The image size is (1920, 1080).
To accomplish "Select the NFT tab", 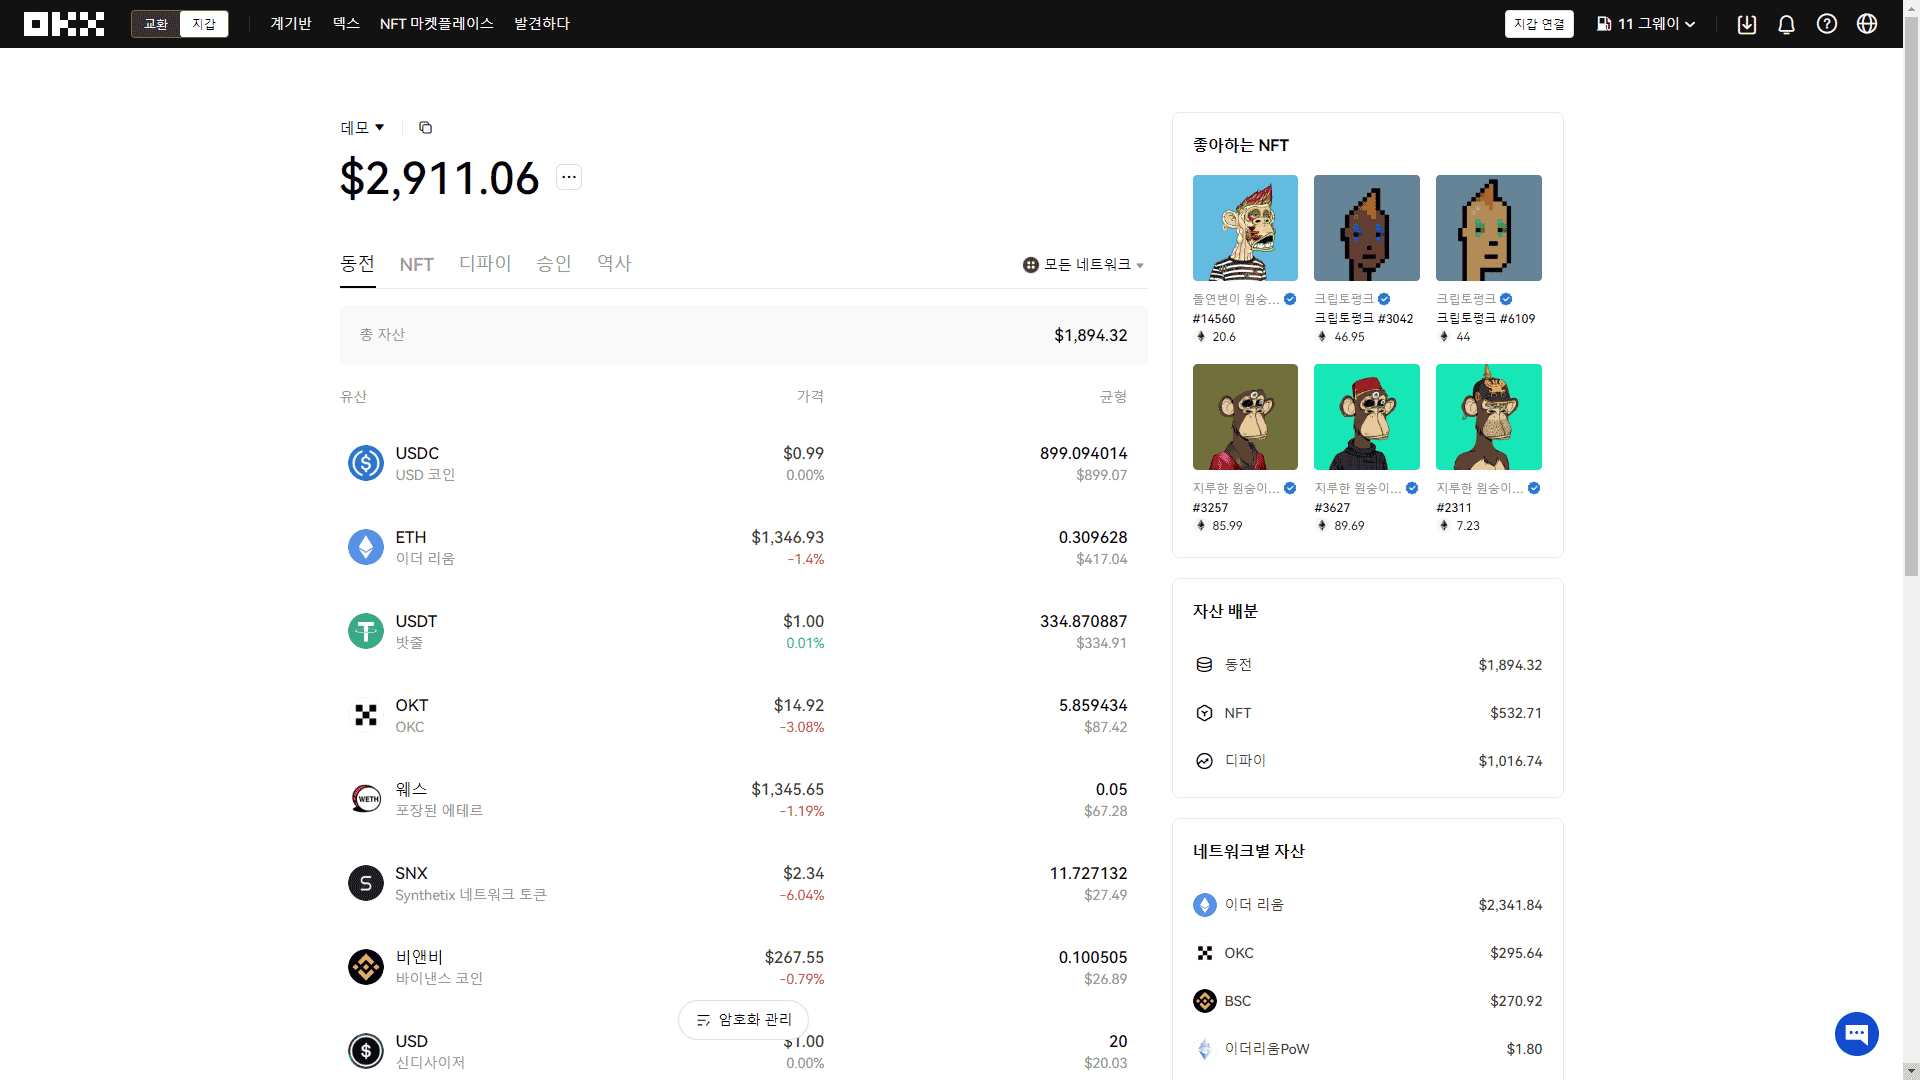I will 417,264.
